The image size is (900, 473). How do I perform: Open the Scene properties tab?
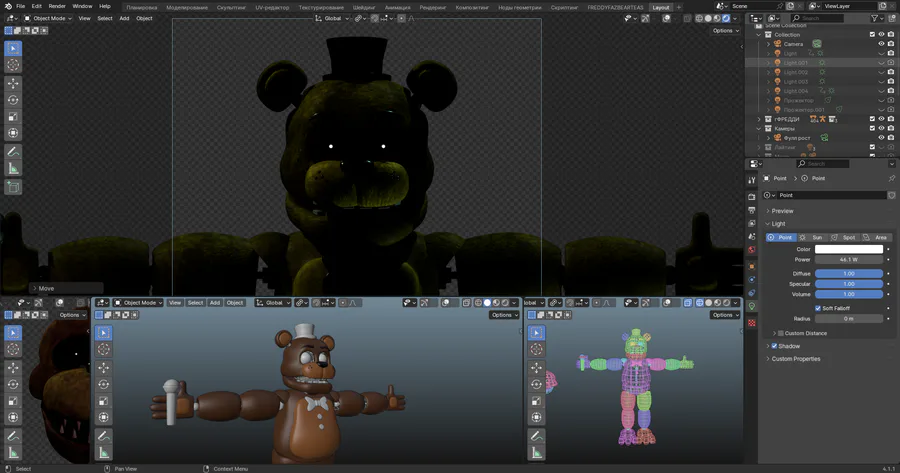click(752, 236)
